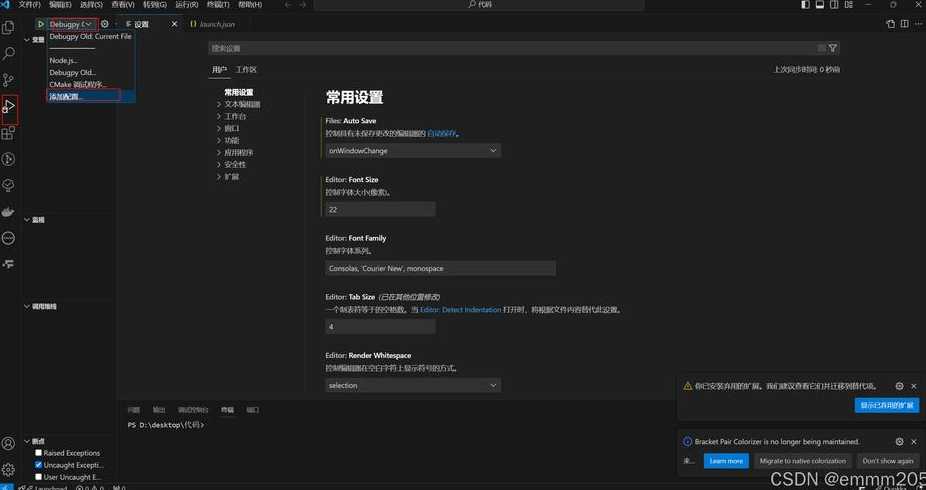Open the Explorer view in activity bar
926x490 pixels.
(8, 27)
